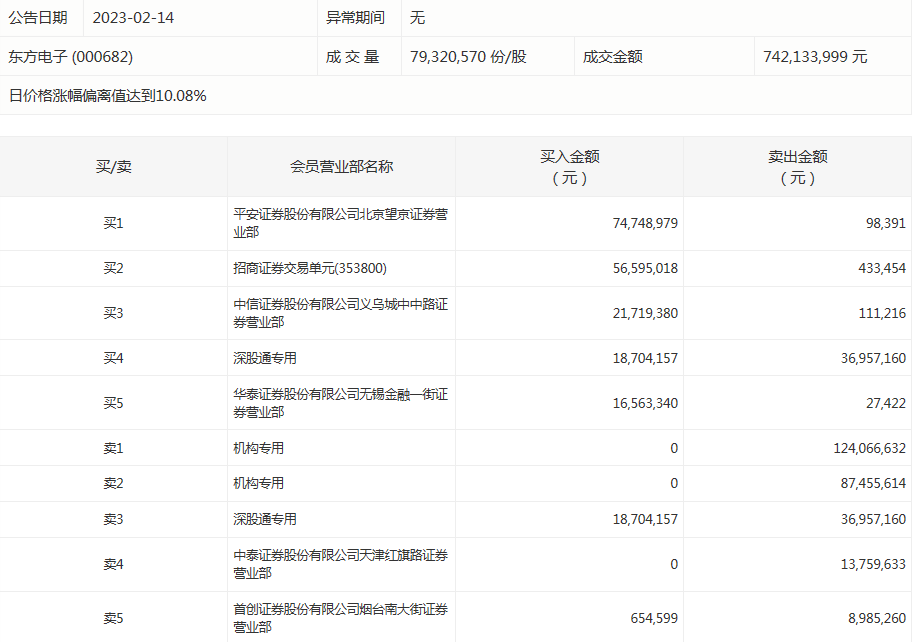The height and width of the screenshot is (642, 912).
Task: Click 深股通专用 in the 买4 row
Action: click(x=265, y=358)
